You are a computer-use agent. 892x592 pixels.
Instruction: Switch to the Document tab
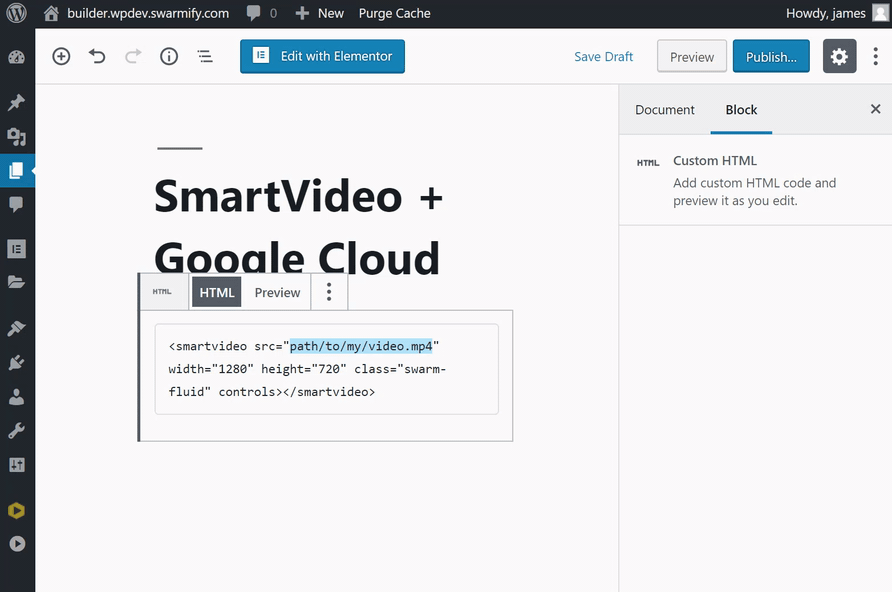pos(664,110)
